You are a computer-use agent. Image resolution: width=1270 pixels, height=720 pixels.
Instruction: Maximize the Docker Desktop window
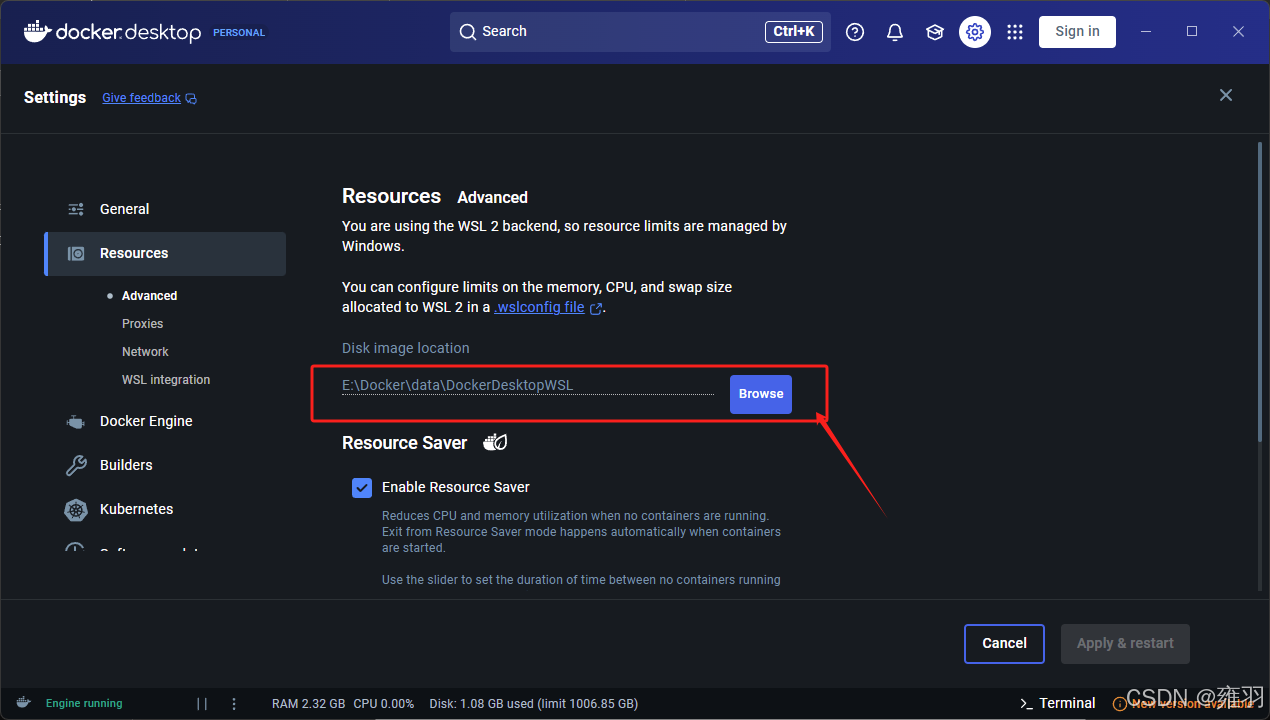click(1192, 32)
